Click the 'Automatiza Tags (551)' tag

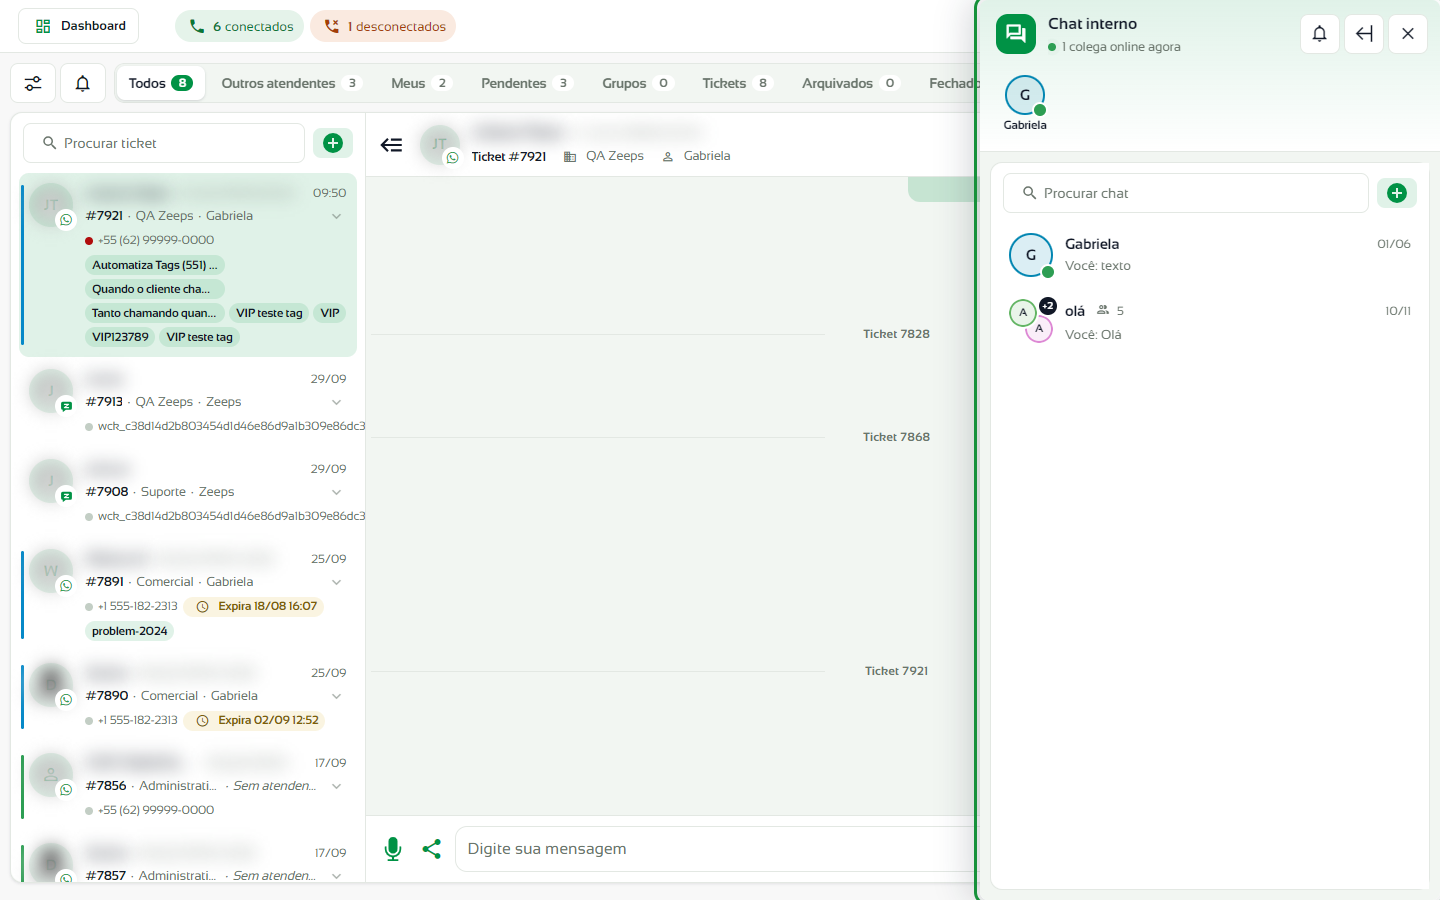click(155, 265)
